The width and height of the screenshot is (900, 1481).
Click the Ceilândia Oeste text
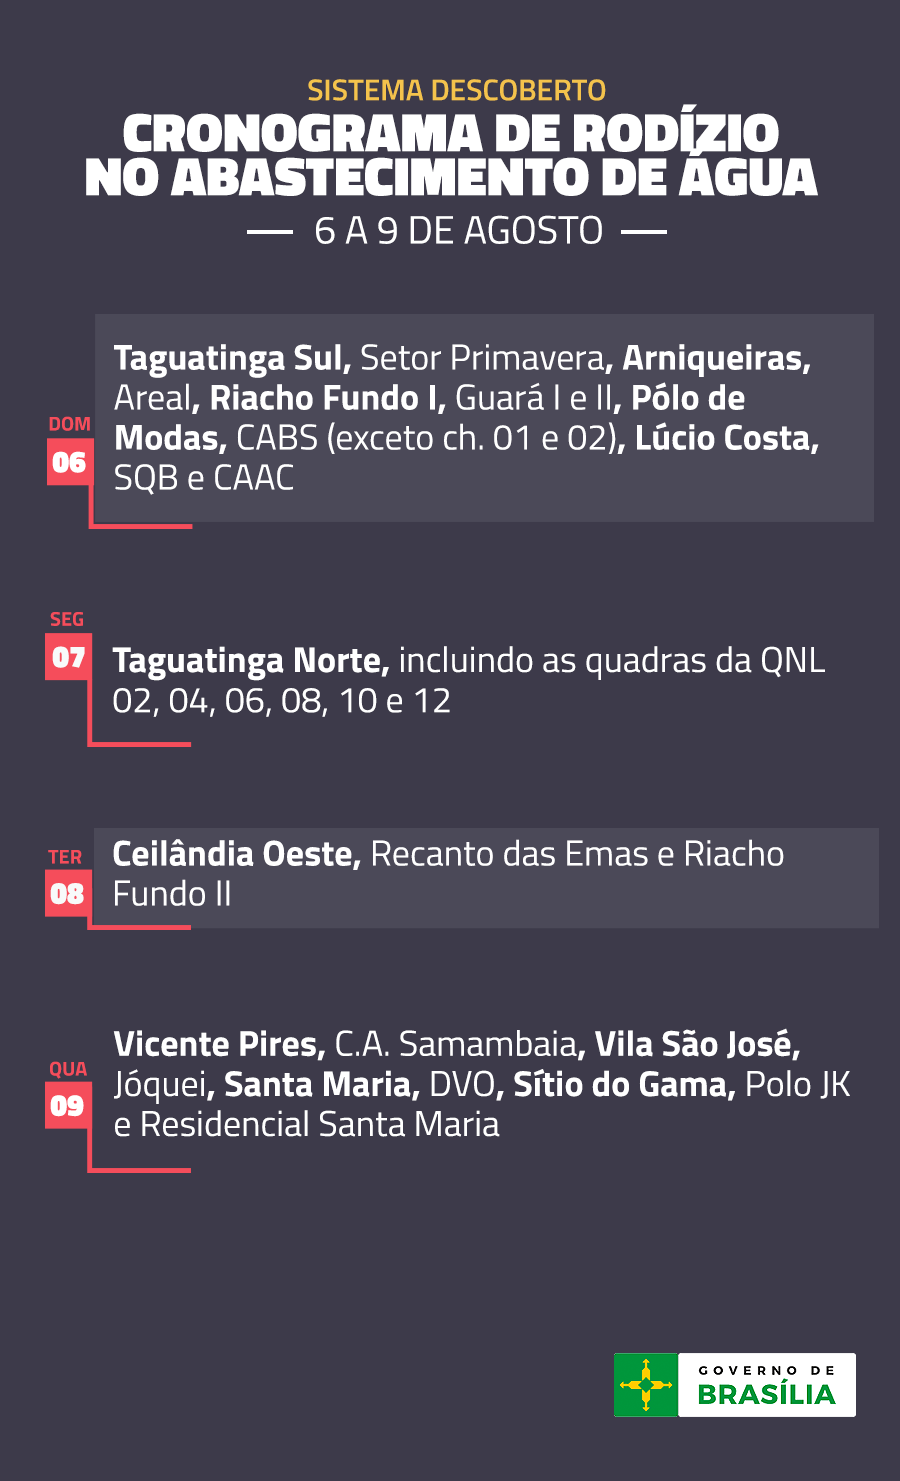[x=237, y=854]
